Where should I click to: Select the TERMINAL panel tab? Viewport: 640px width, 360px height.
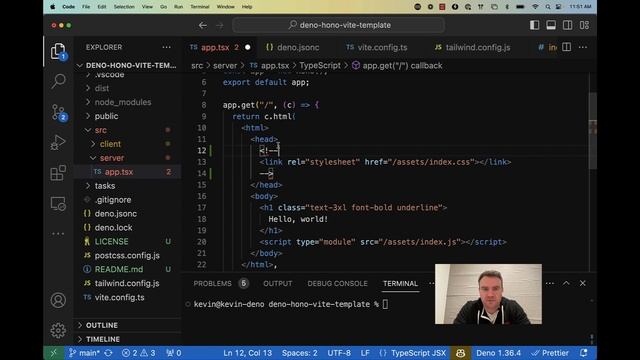(x=400, y=283)
